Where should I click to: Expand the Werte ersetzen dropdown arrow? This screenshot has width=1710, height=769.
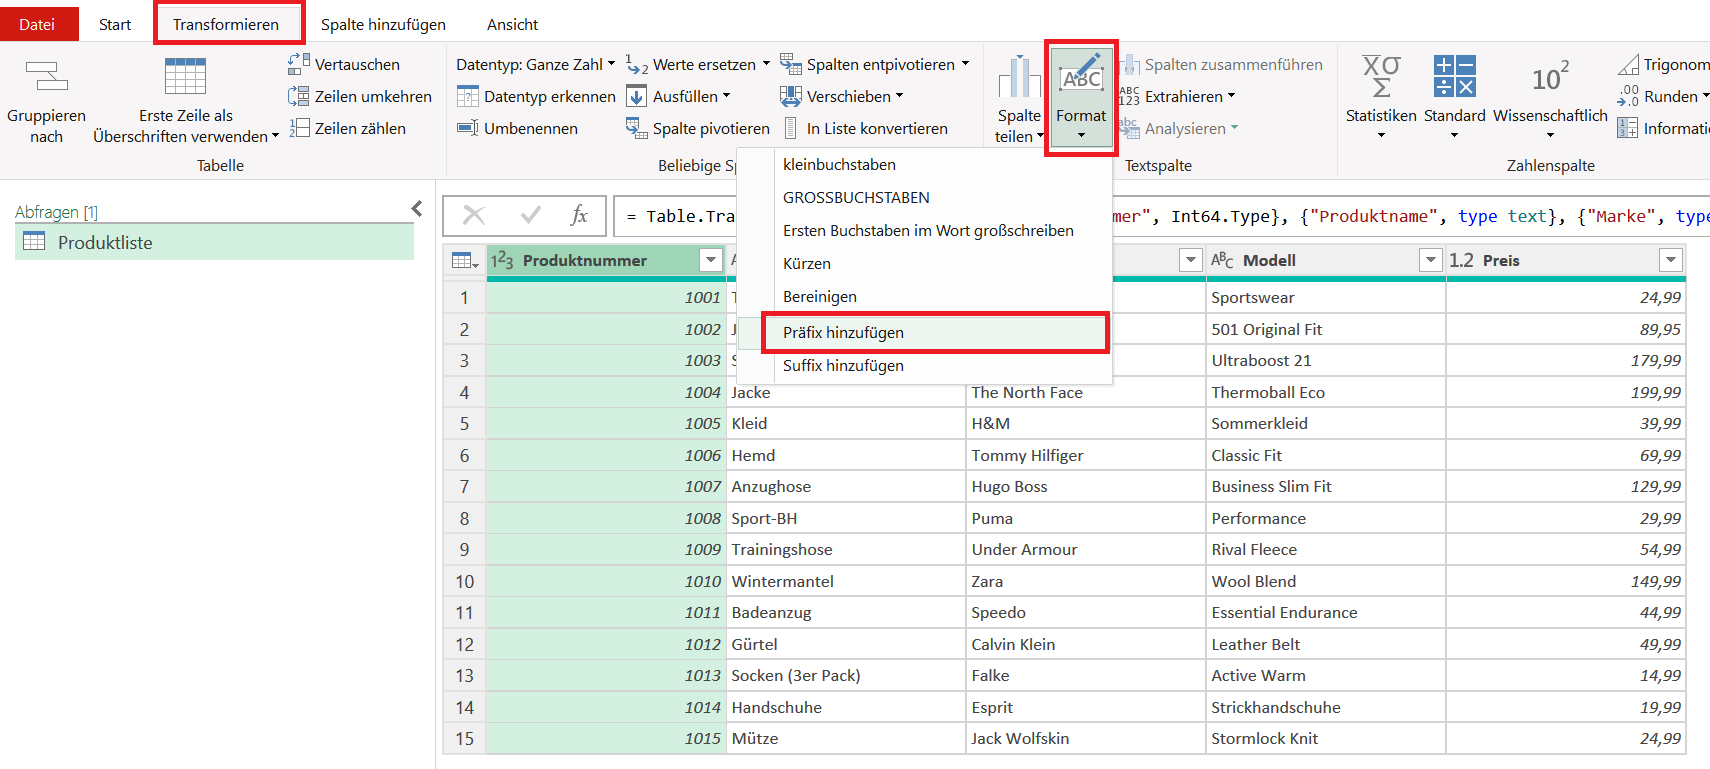766,64
